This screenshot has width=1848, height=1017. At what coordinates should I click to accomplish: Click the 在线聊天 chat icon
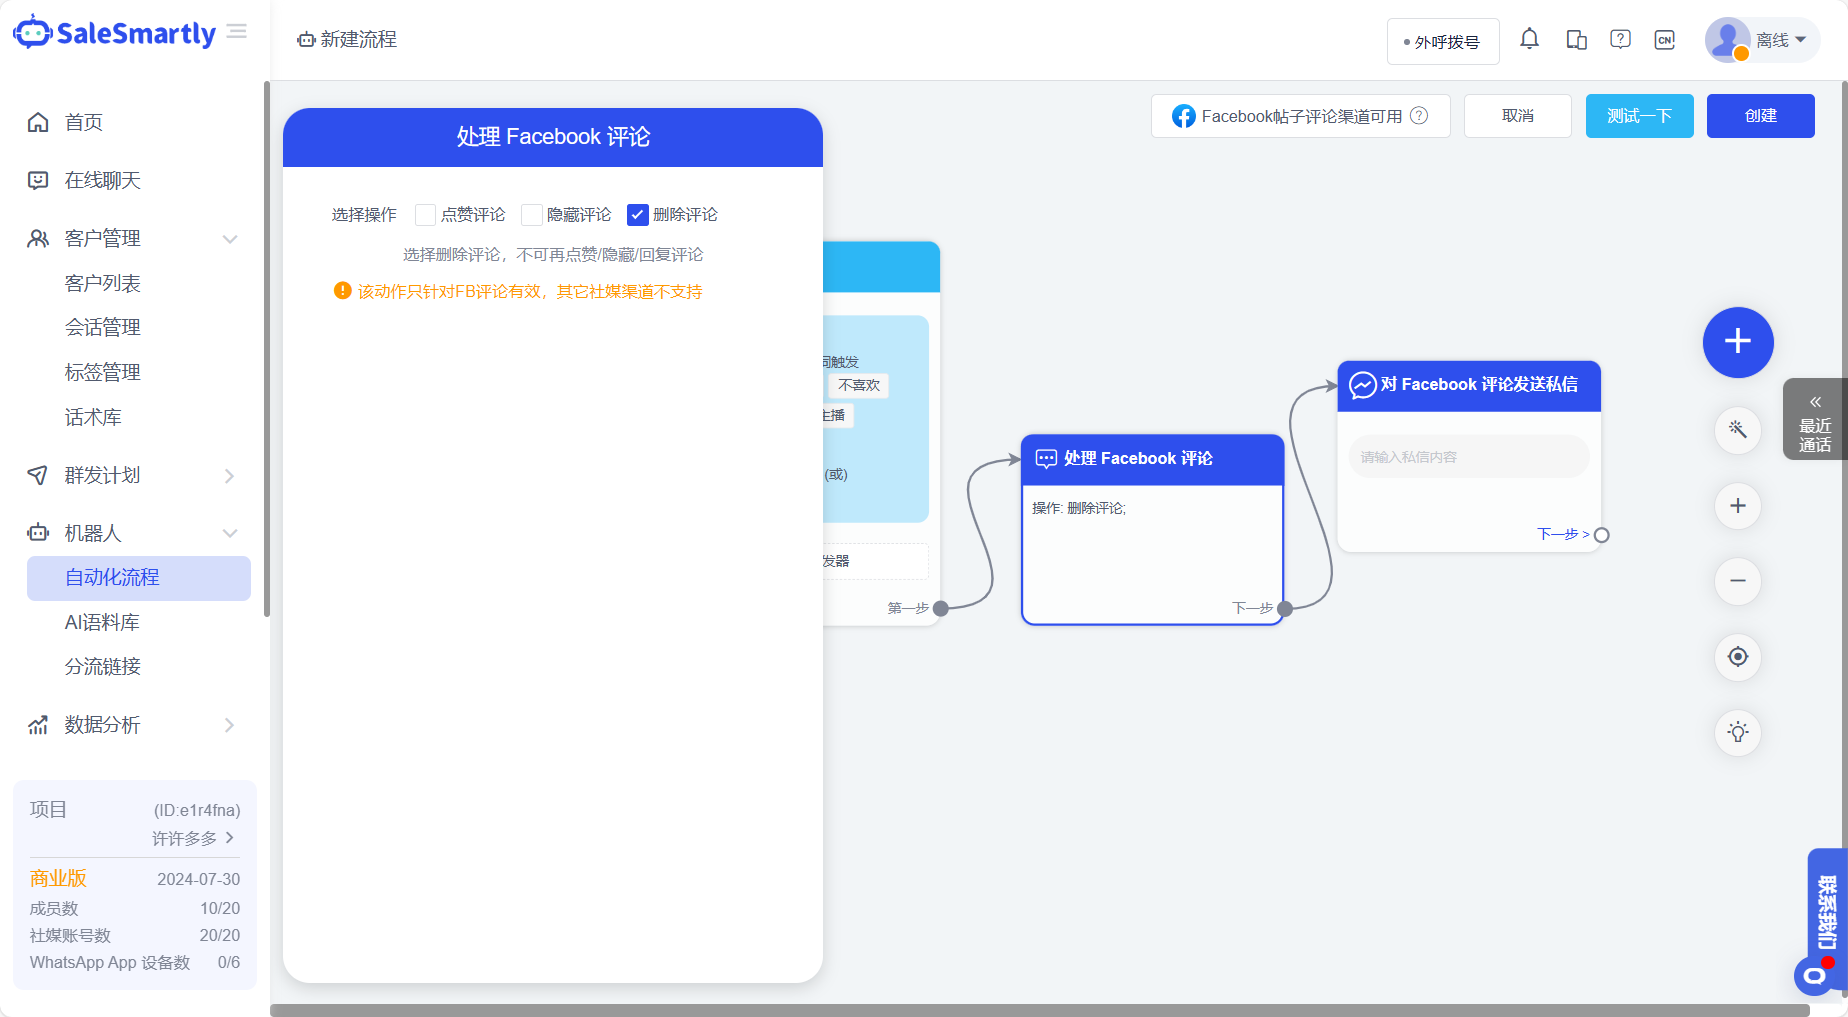38,180
